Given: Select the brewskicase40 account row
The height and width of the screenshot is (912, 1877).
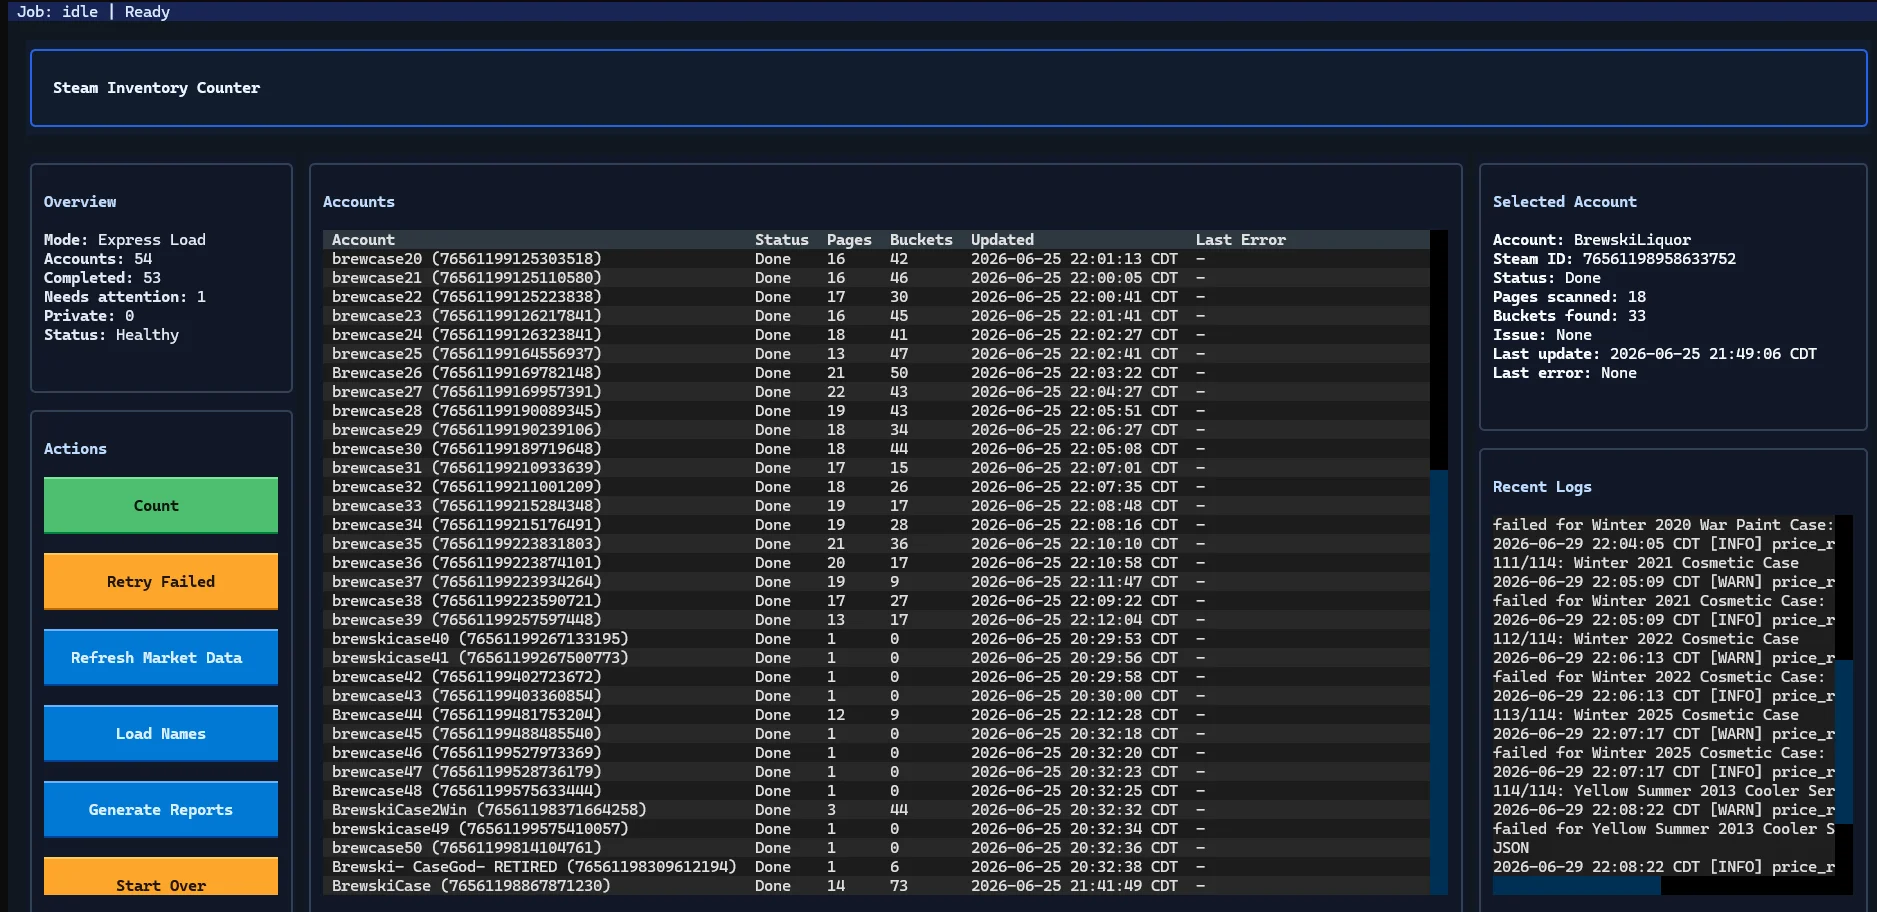Looking at the screenshot, I should (x=876, y=639).
